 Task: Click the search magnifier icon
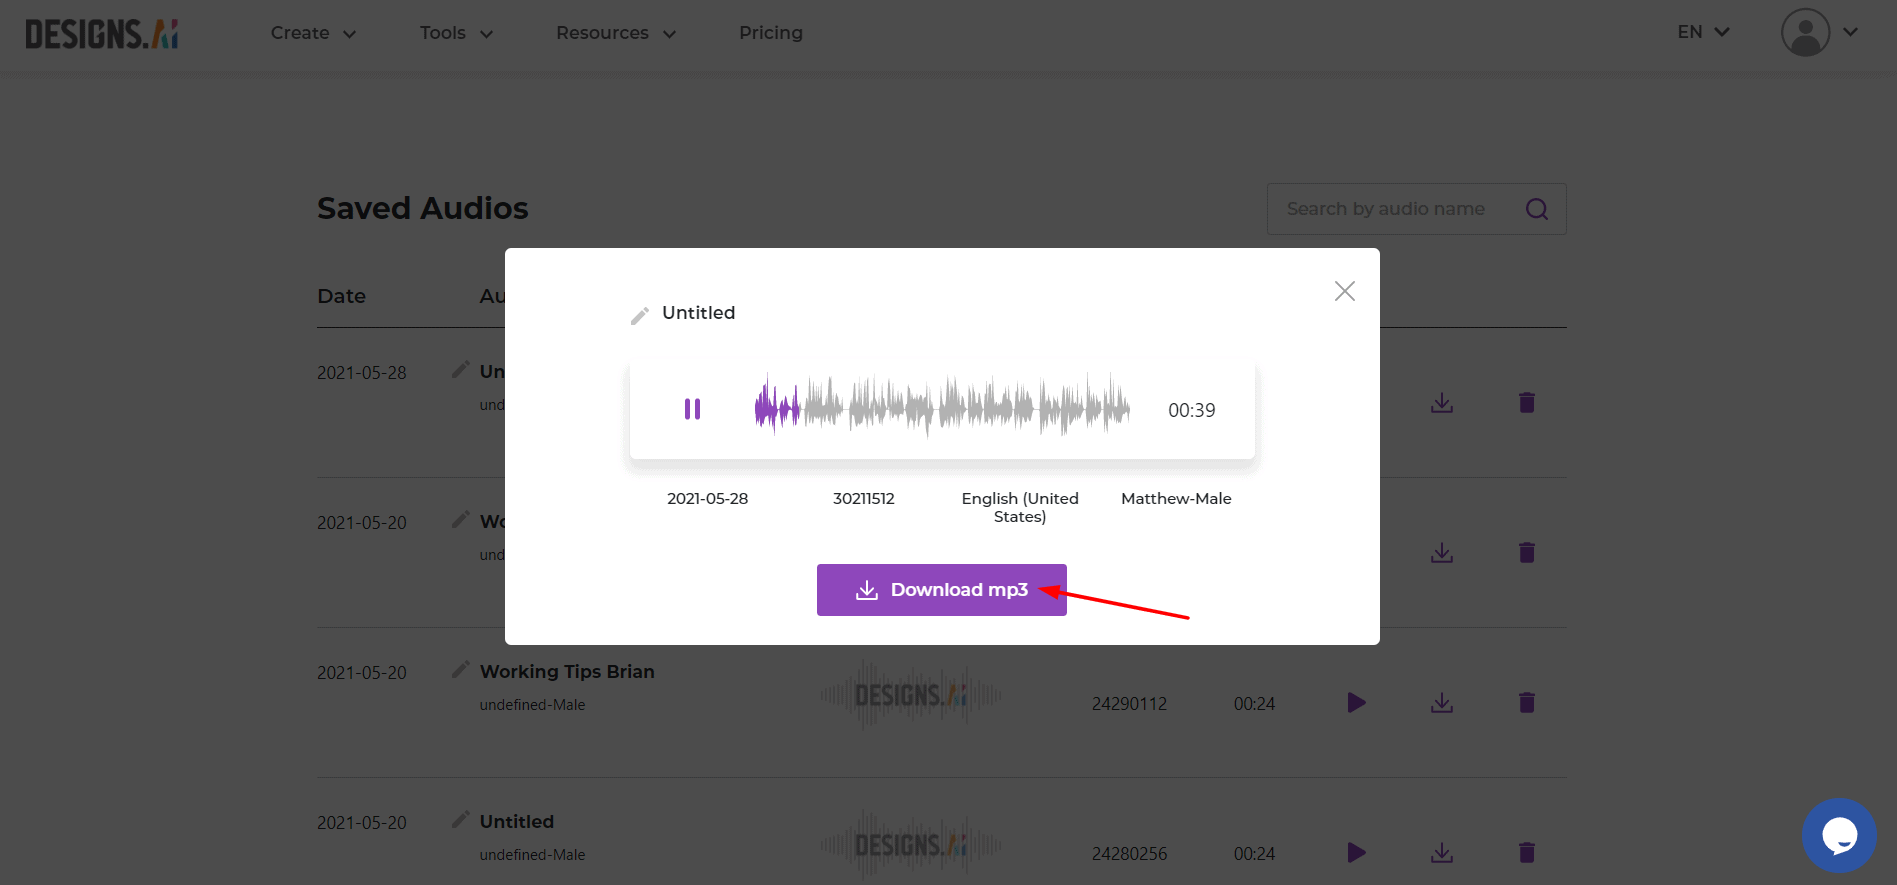tap(1537, 209)
